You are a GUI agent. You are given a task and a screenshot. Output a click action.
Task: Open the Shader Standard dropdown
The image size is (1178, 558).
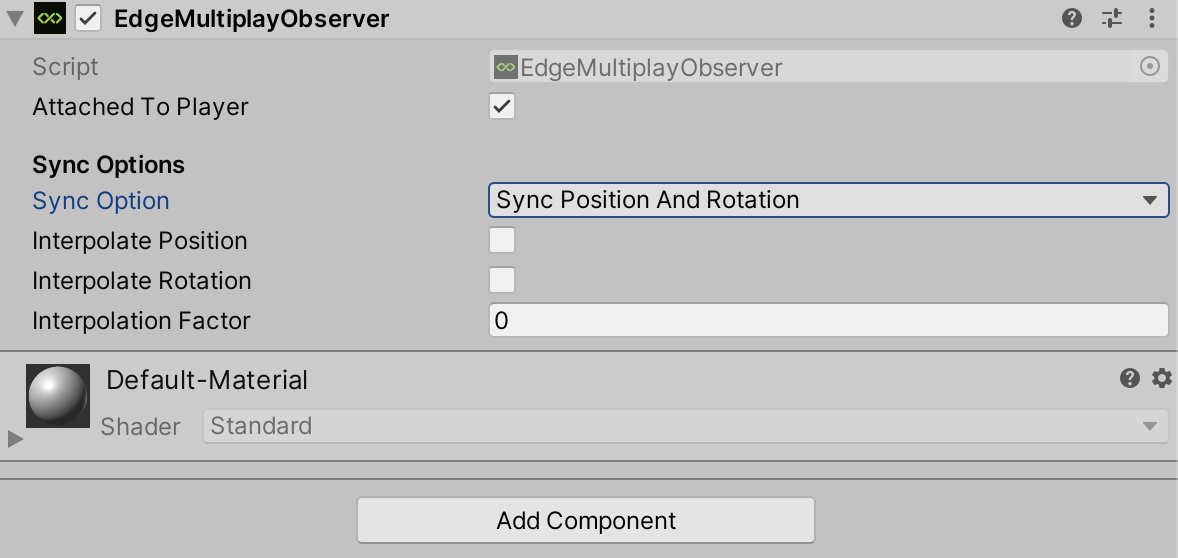pos(685,426)
